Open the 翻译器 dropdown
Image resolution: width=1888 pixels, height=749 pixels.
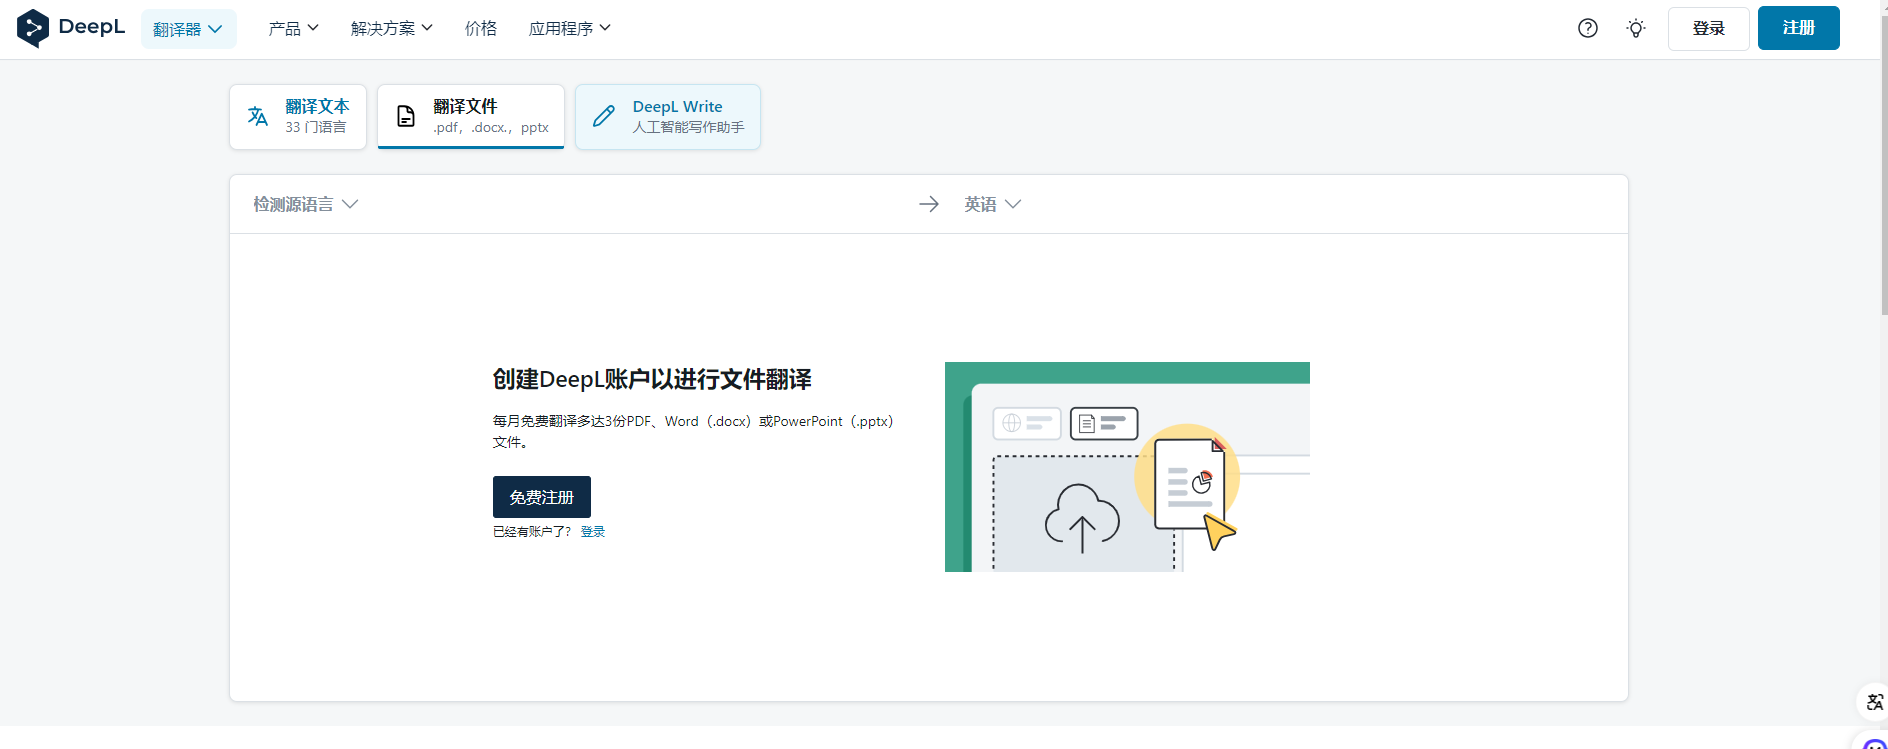(x=188, y=29)
